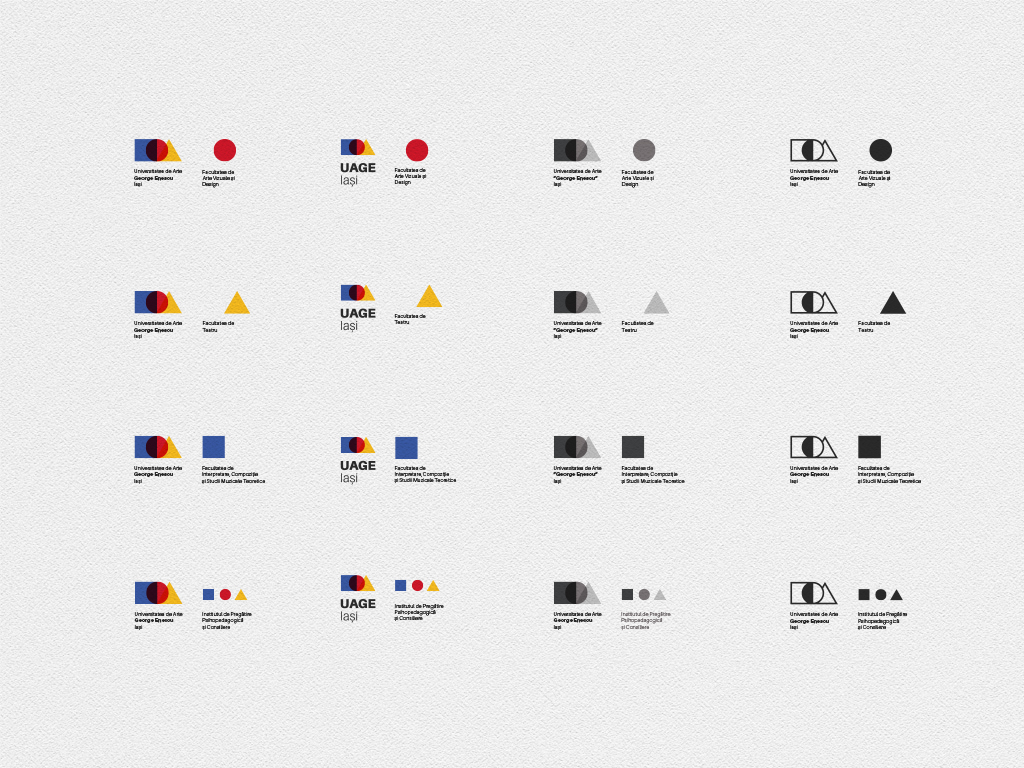This screenshot has width=1024, height=768.
Task: Click 'Facultatea de Arte Vizuale și Design' under the black circle
Action: click(x=874, y=178)
